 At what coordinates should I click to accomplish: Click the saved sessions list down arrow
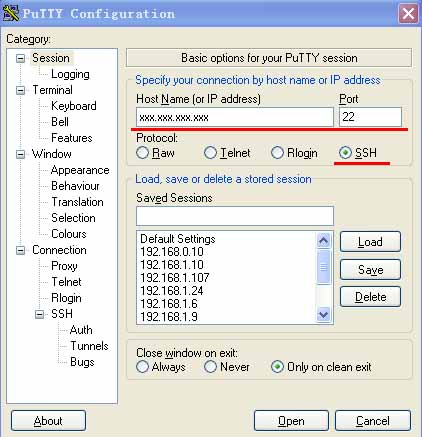(x=323, y=314)
